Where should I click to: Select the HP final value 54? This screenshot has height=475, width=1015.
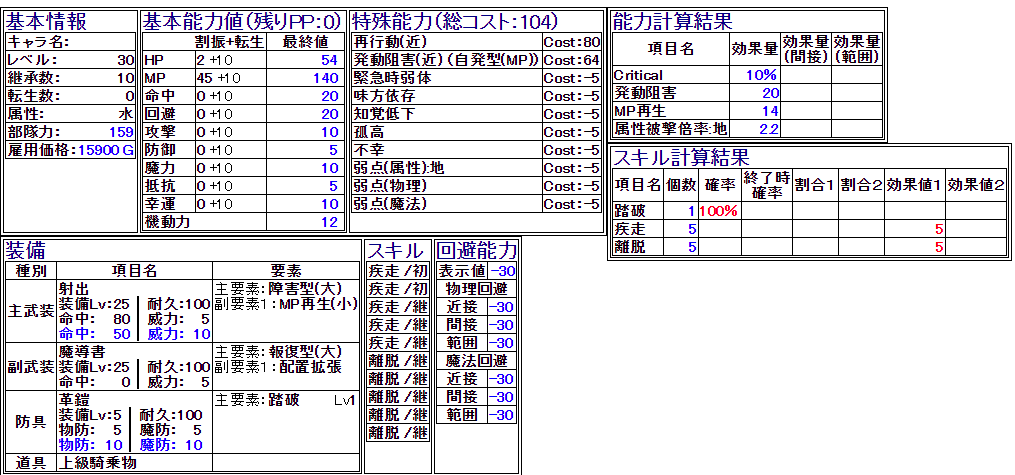pyautogui.click(x=329, y=60)
